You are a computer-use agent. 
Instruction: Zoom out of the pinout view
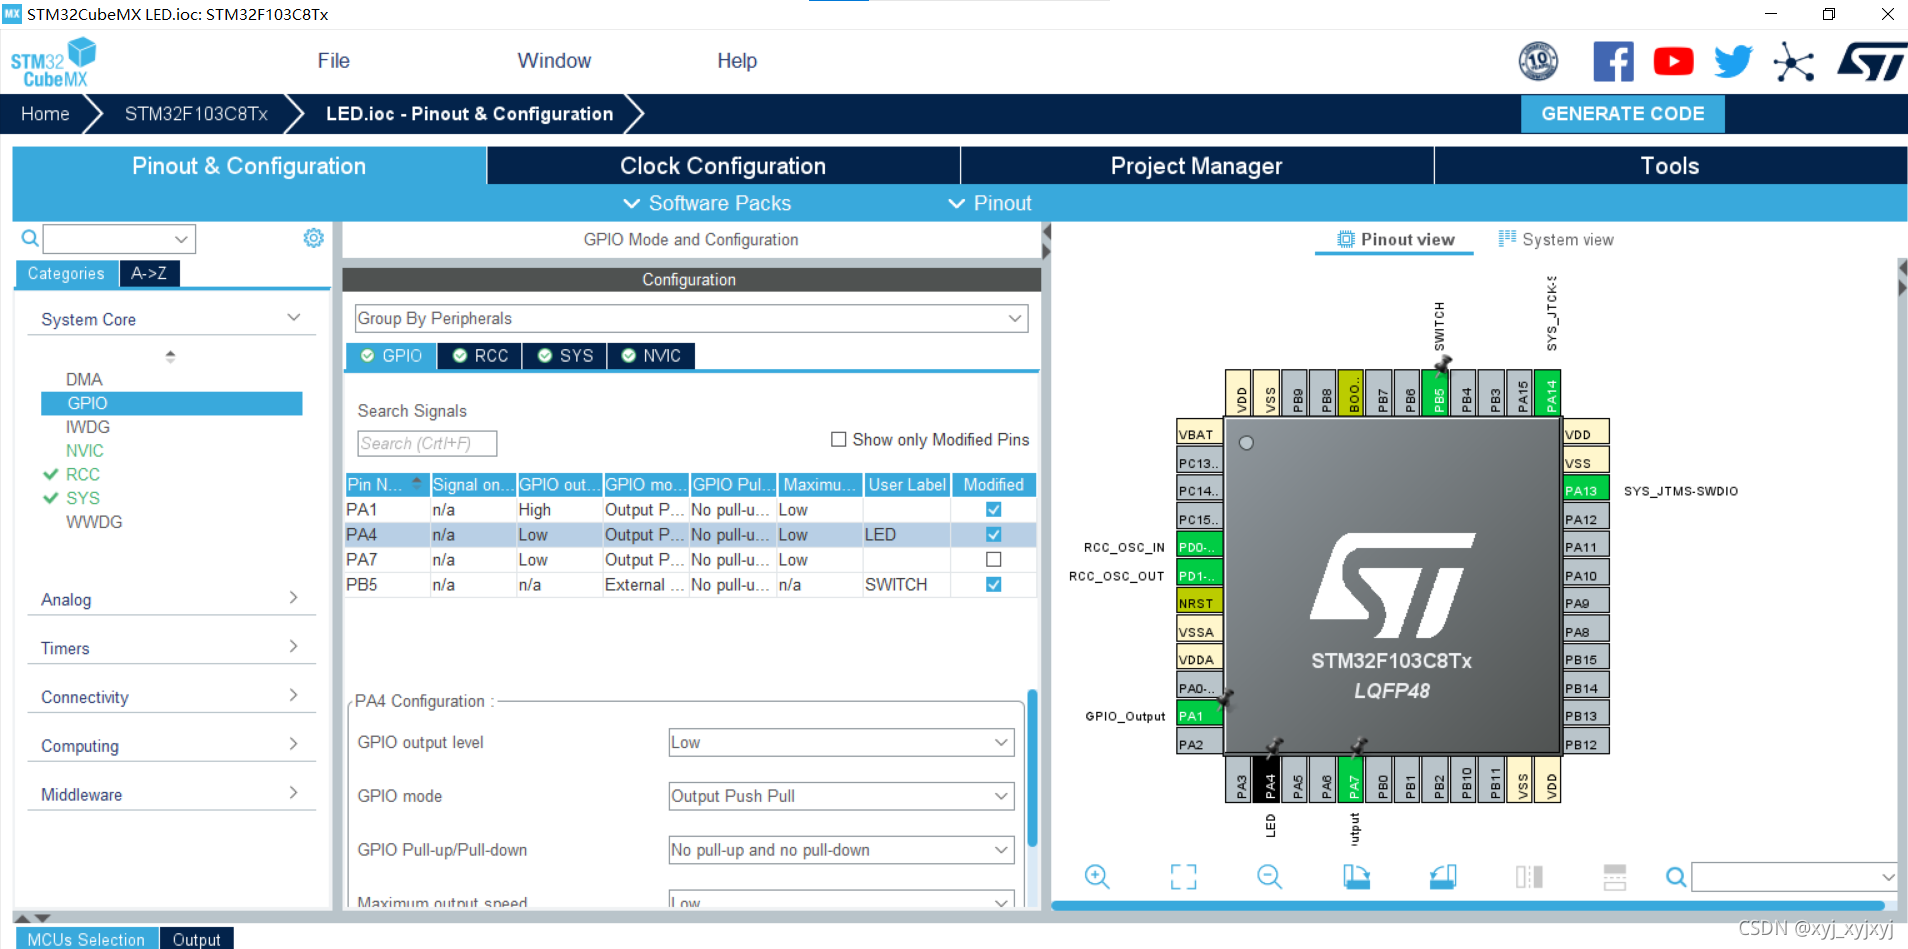click(x=1269, y=877)
